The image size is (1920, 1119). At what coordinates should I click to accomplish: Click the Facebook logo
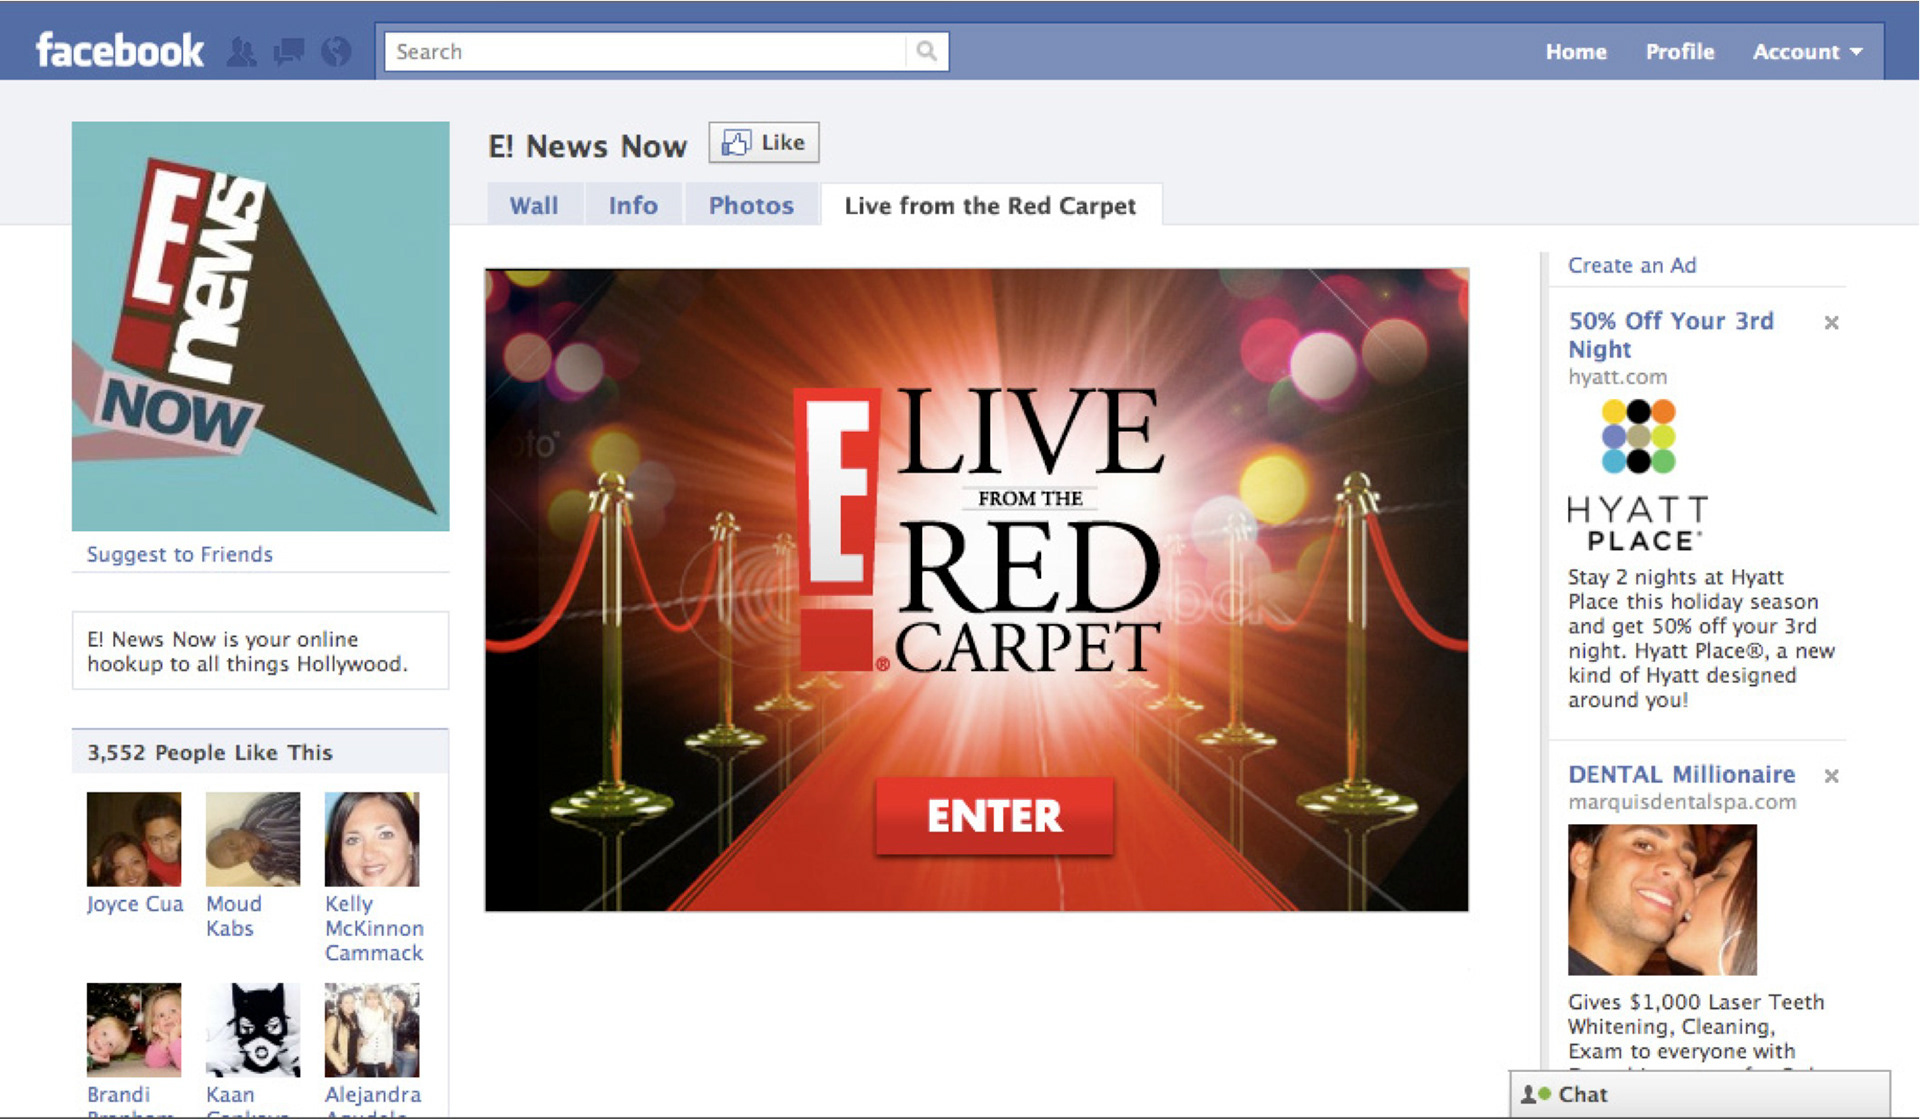(x=119, y=51)
